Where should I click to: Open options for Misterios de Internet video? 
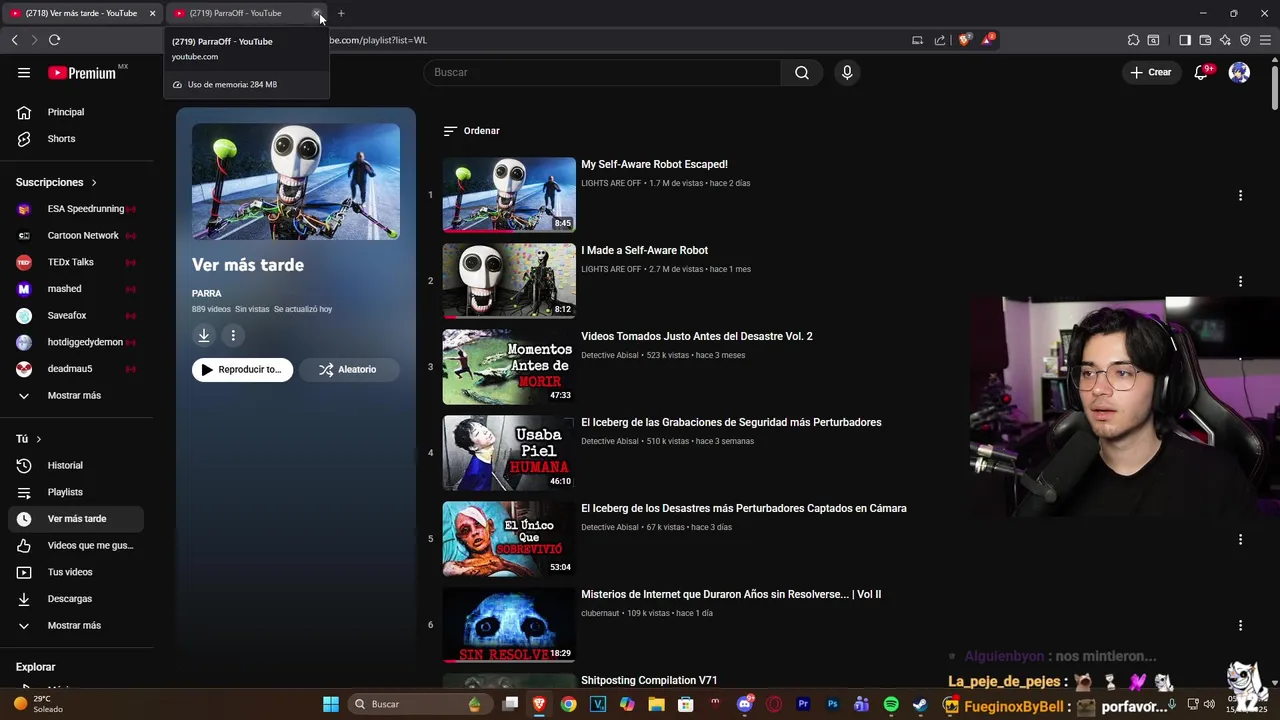(1240, 625)
